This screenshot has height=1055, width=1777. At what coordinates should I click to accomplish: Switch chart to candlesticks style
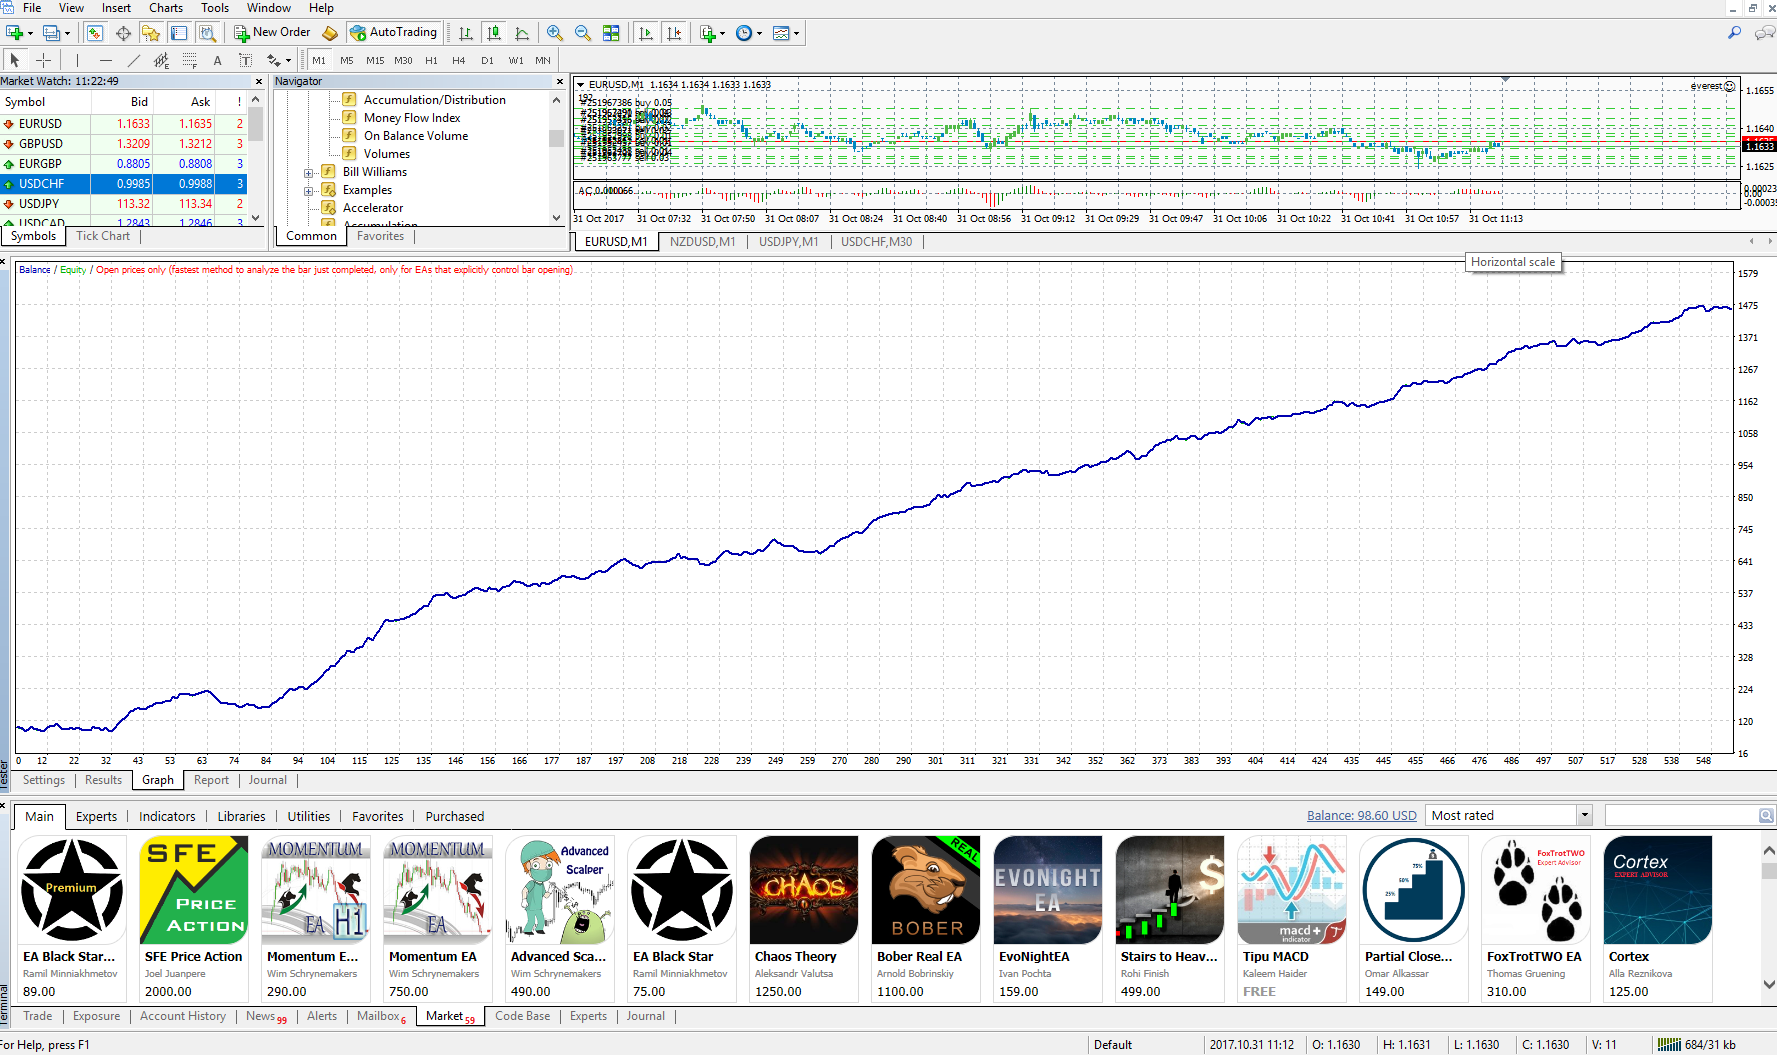point(494,33)
